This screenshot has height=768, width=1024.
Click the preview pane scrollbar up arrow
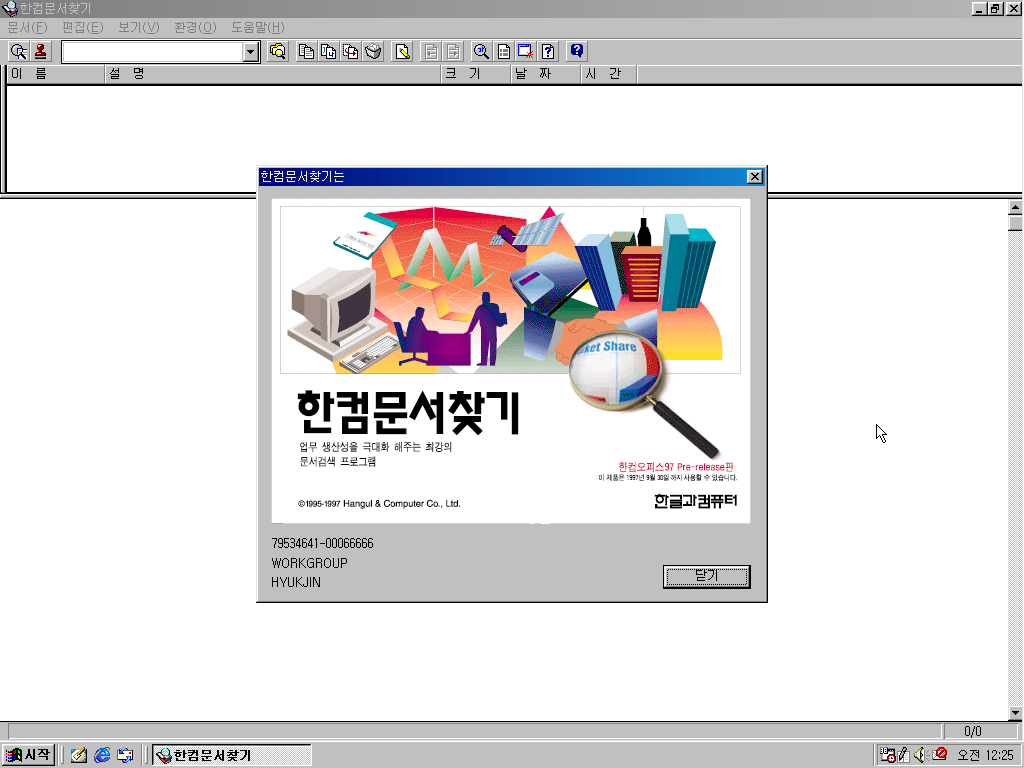point(1015,207)
